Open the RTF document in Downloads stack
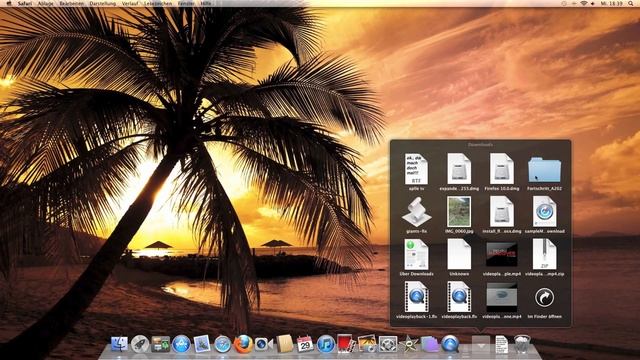This screenshot has width=640, height=360. [416, 169]
